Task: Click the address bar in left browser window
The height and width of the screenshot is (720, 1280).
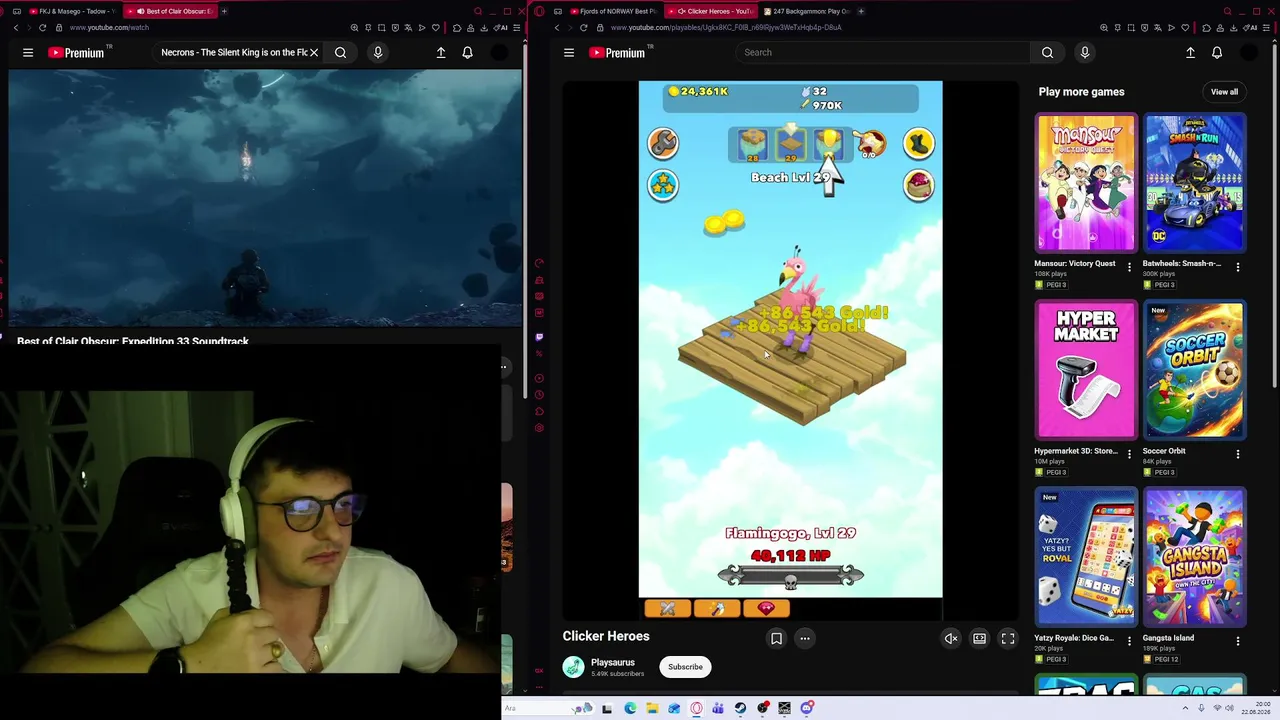Action: tap(200, 27)
